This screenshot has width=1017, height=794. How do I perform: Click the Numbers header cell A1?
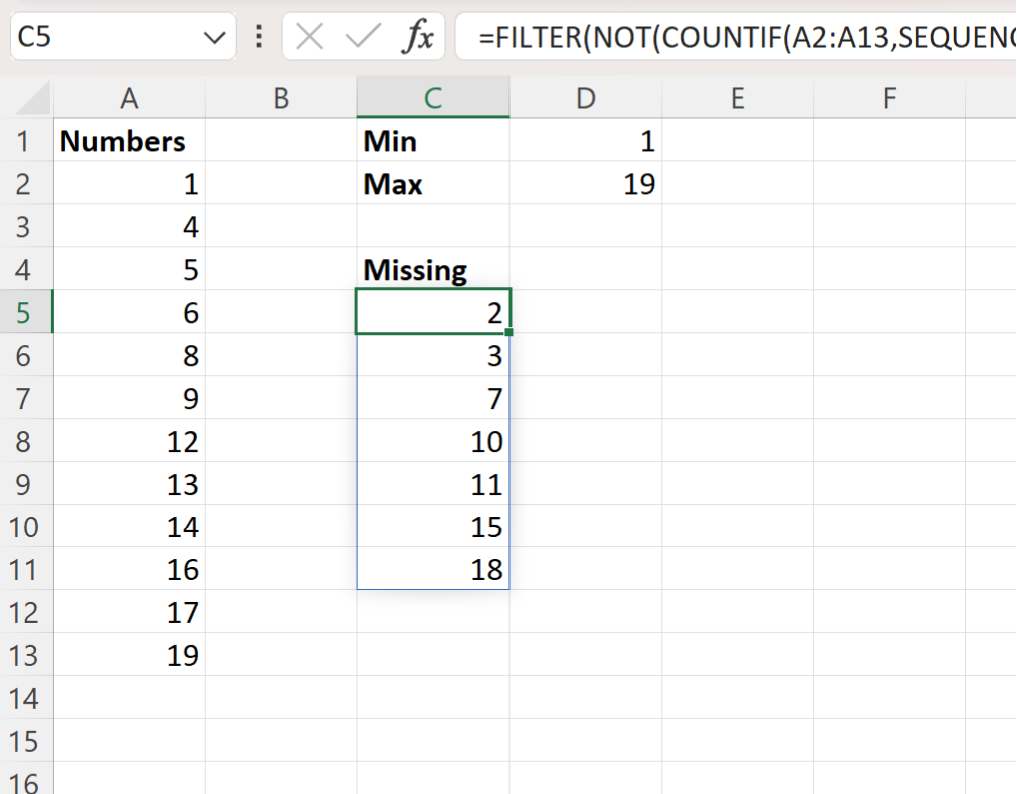point(129,142)
